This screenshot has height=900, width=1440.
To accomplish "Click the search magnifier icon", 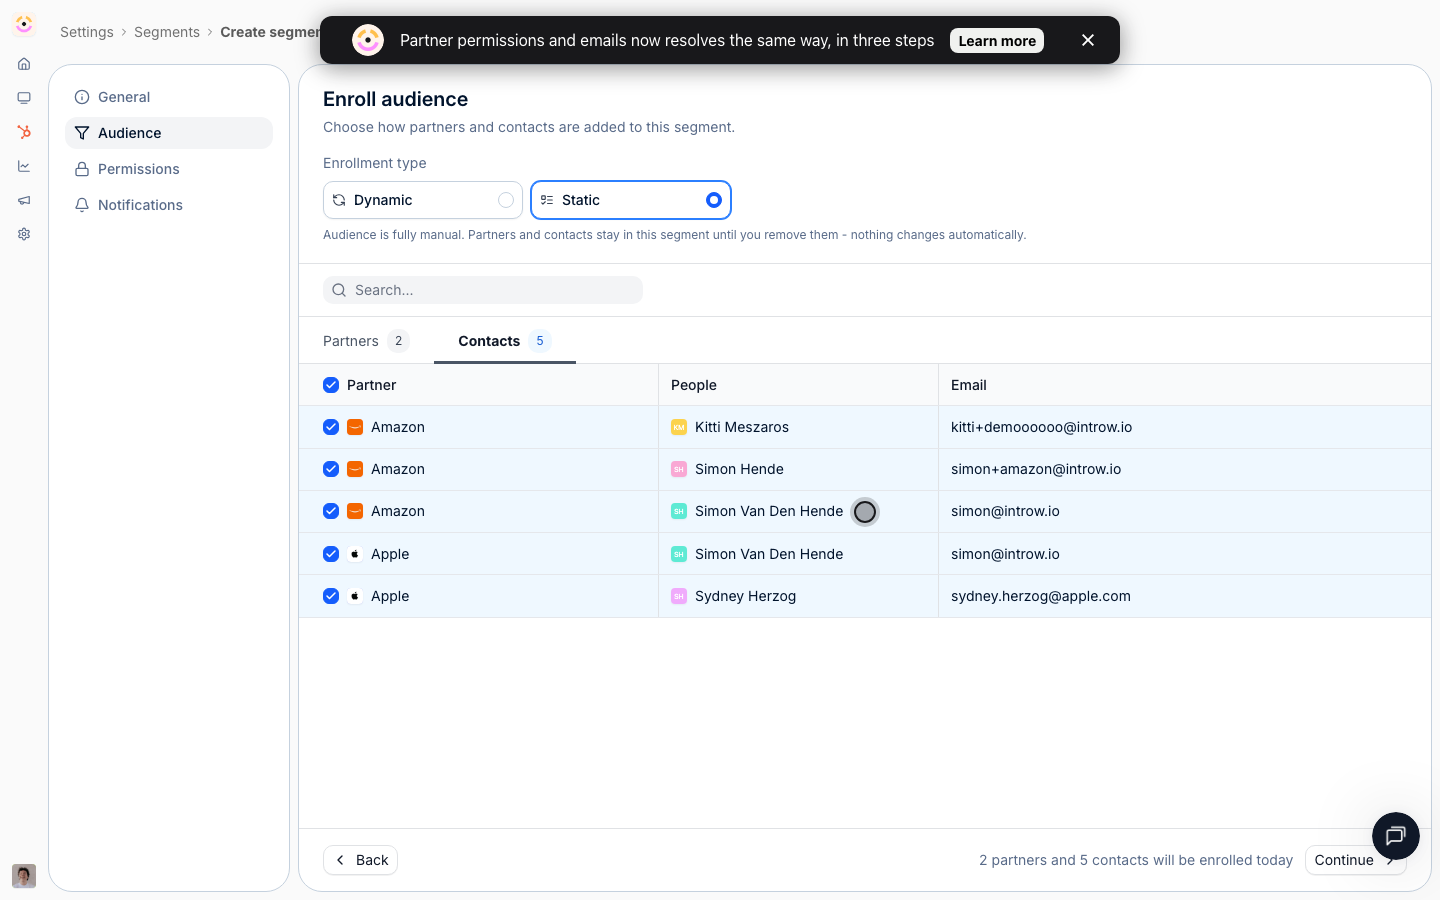I will tap(339, 290).
